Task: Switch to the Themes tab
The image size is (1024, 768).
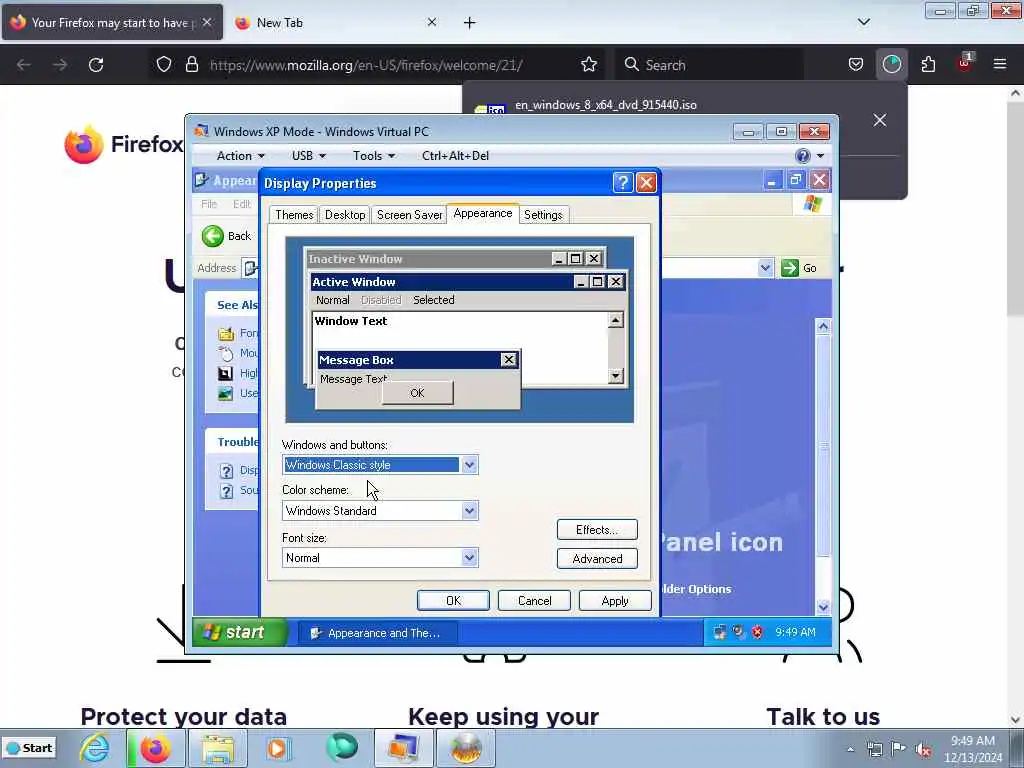Action: [294, 215]
